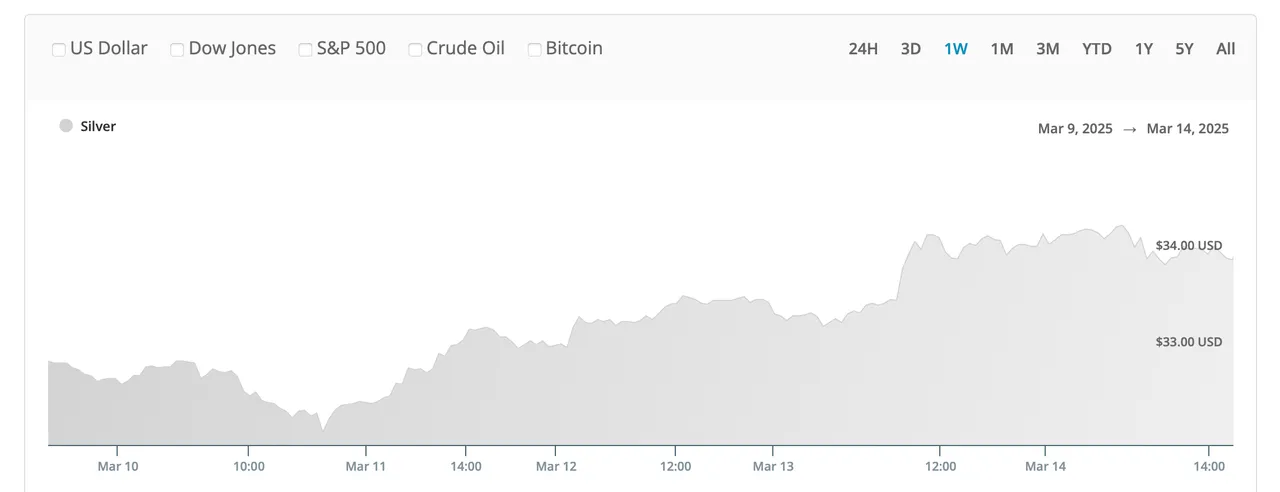
Task: Click the gray Silver legend dot
Action: 66,126
